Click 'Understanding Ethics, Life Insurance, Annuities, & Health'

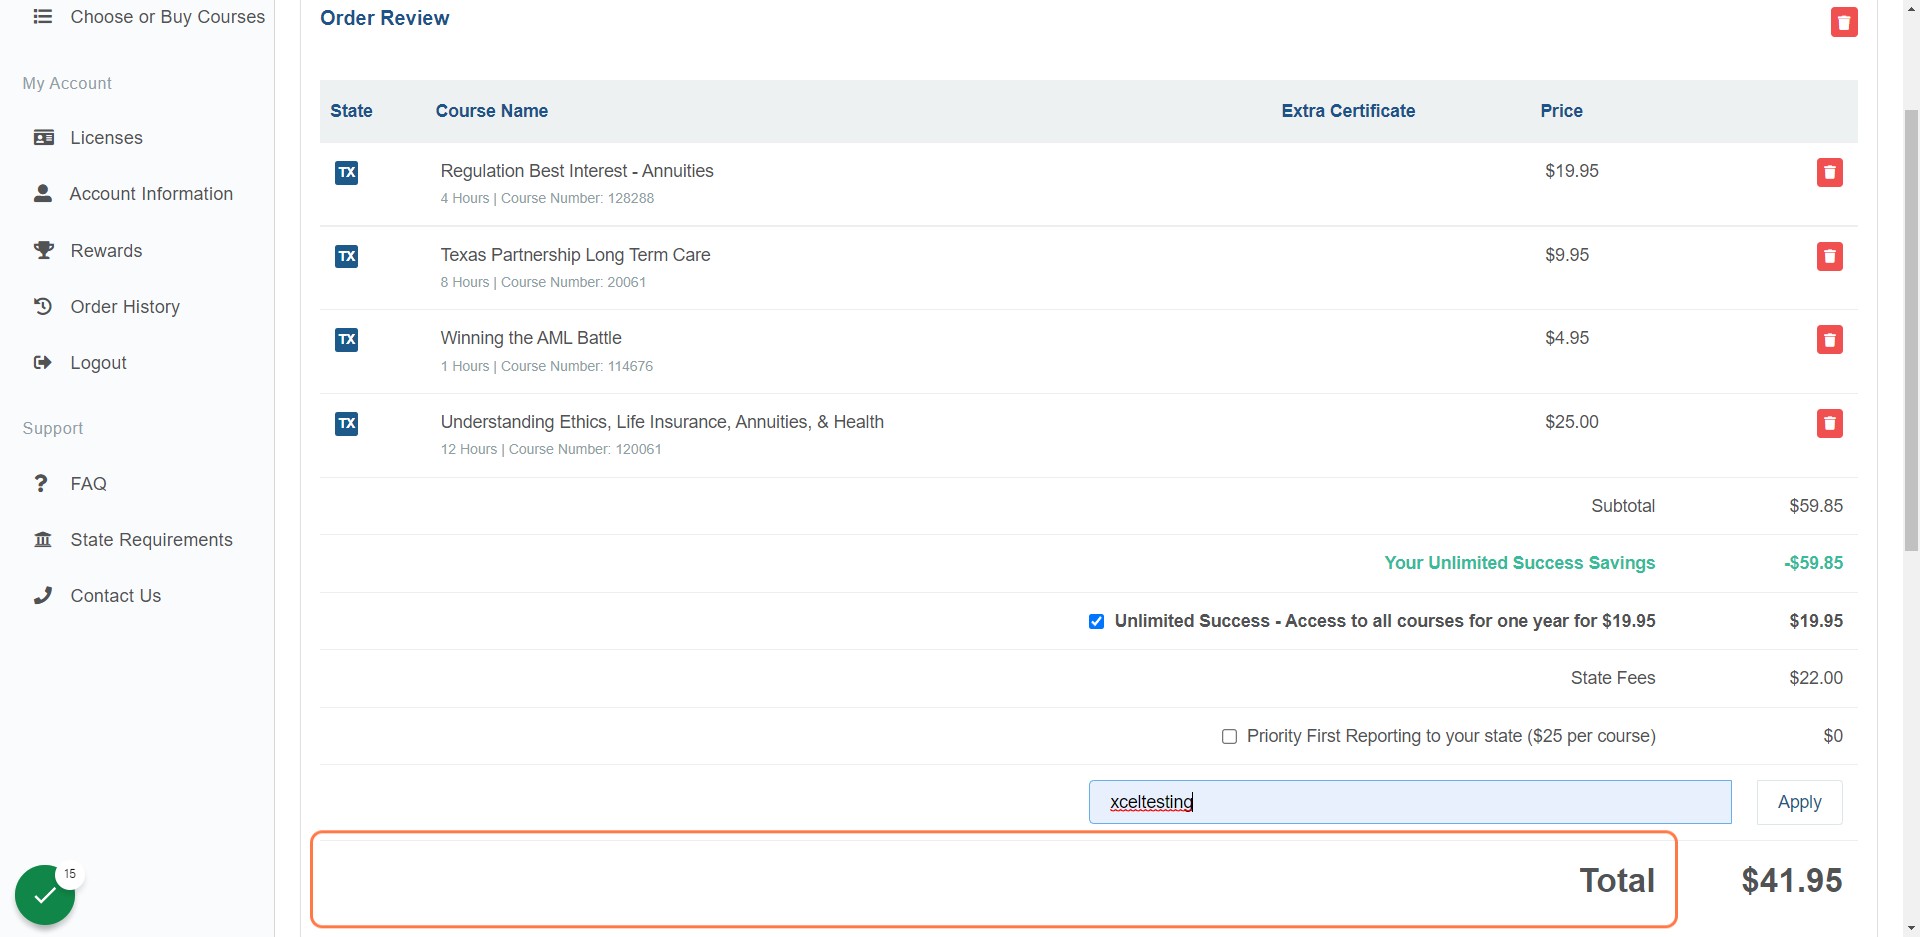pos(662,422)
